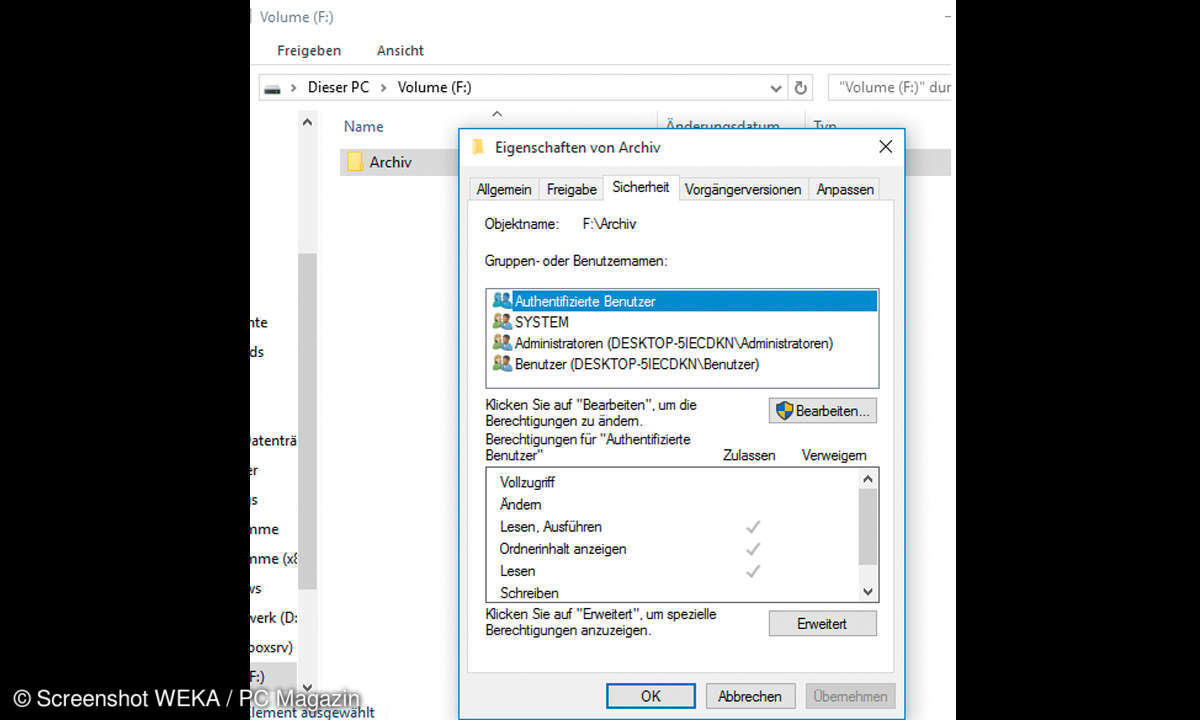Click the Administratoren group icon
This screenshot has width=1200, height=720.
tap(501, 343)
